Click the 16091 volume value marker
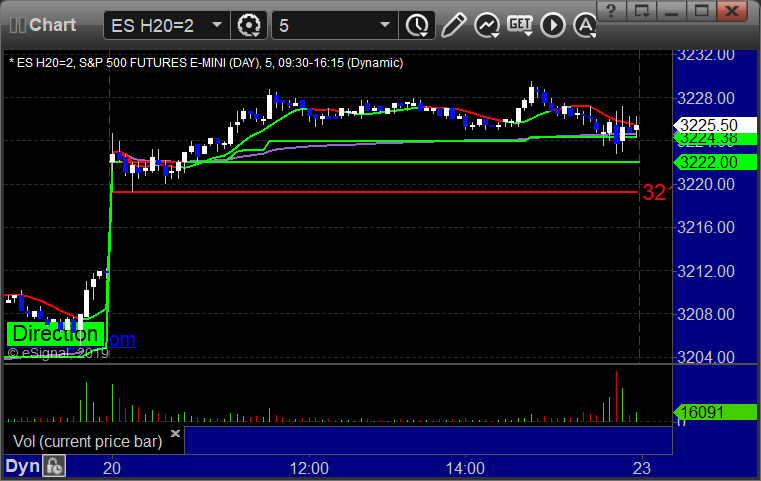This screenshot has height=481, width=761. (715, 412)
